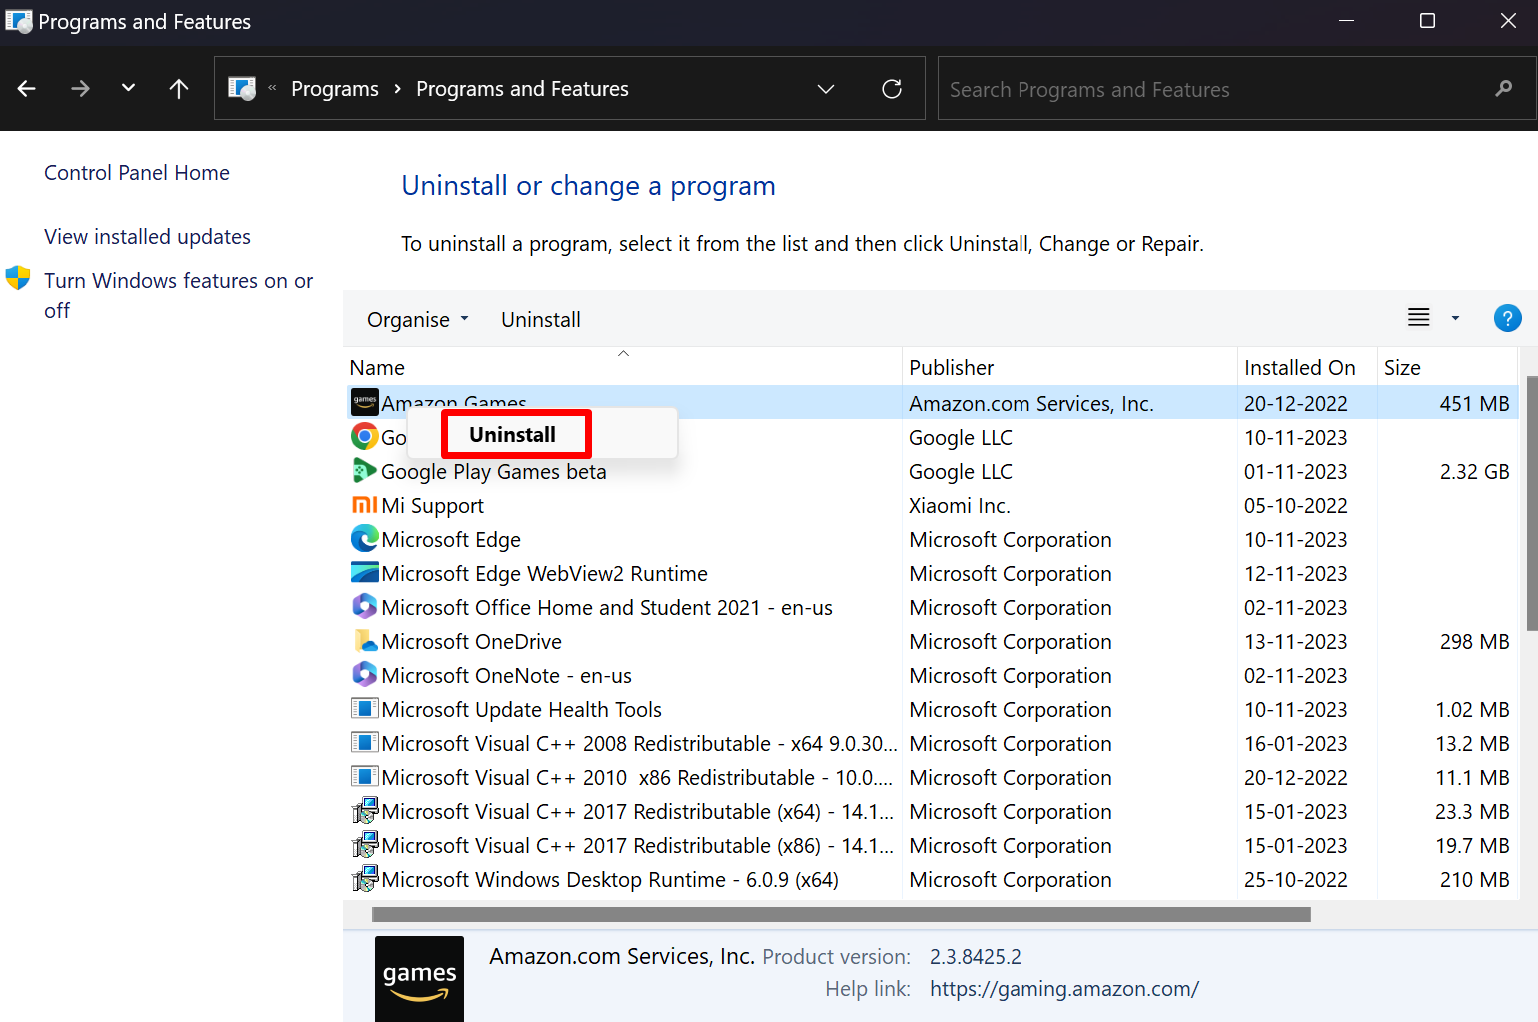1538x1022 pixels.
Task: Click the title bar window icon
Action: tap(18, 20)
